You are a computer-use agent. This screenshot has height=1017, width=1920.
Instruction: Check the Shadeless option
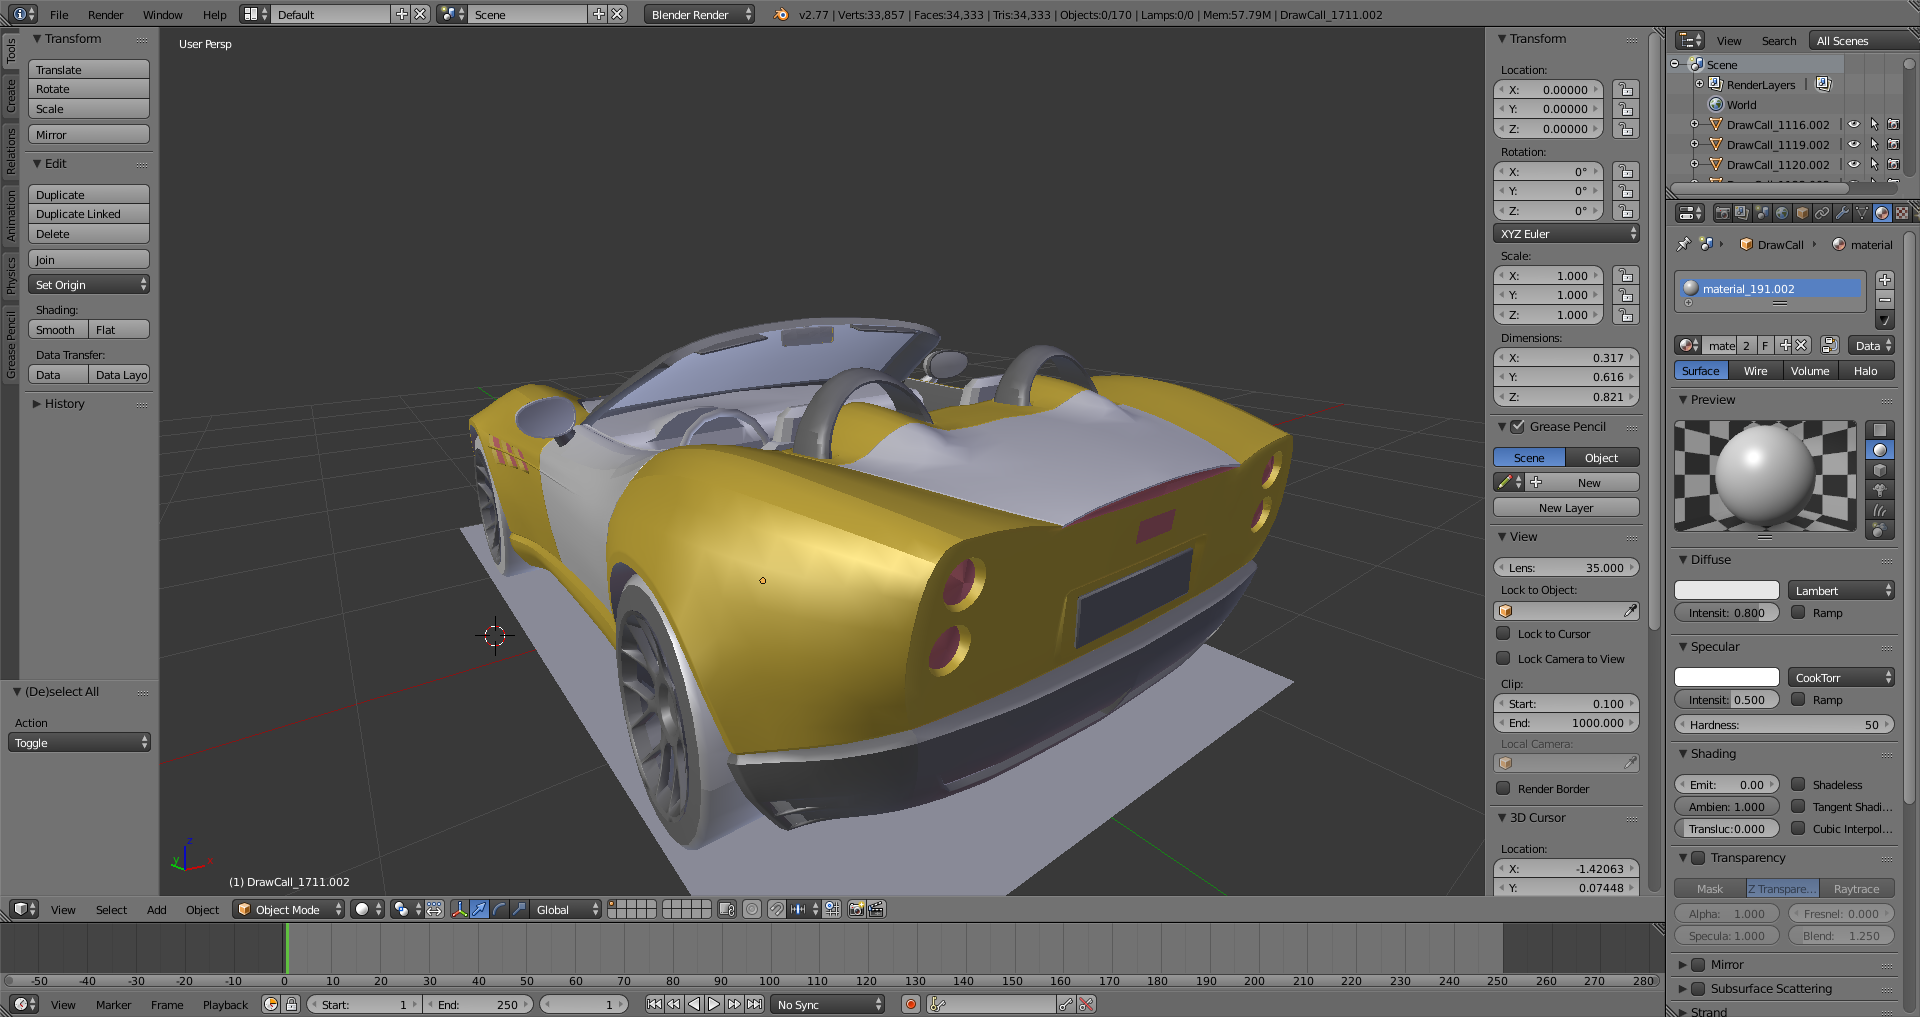[1798, 785]
